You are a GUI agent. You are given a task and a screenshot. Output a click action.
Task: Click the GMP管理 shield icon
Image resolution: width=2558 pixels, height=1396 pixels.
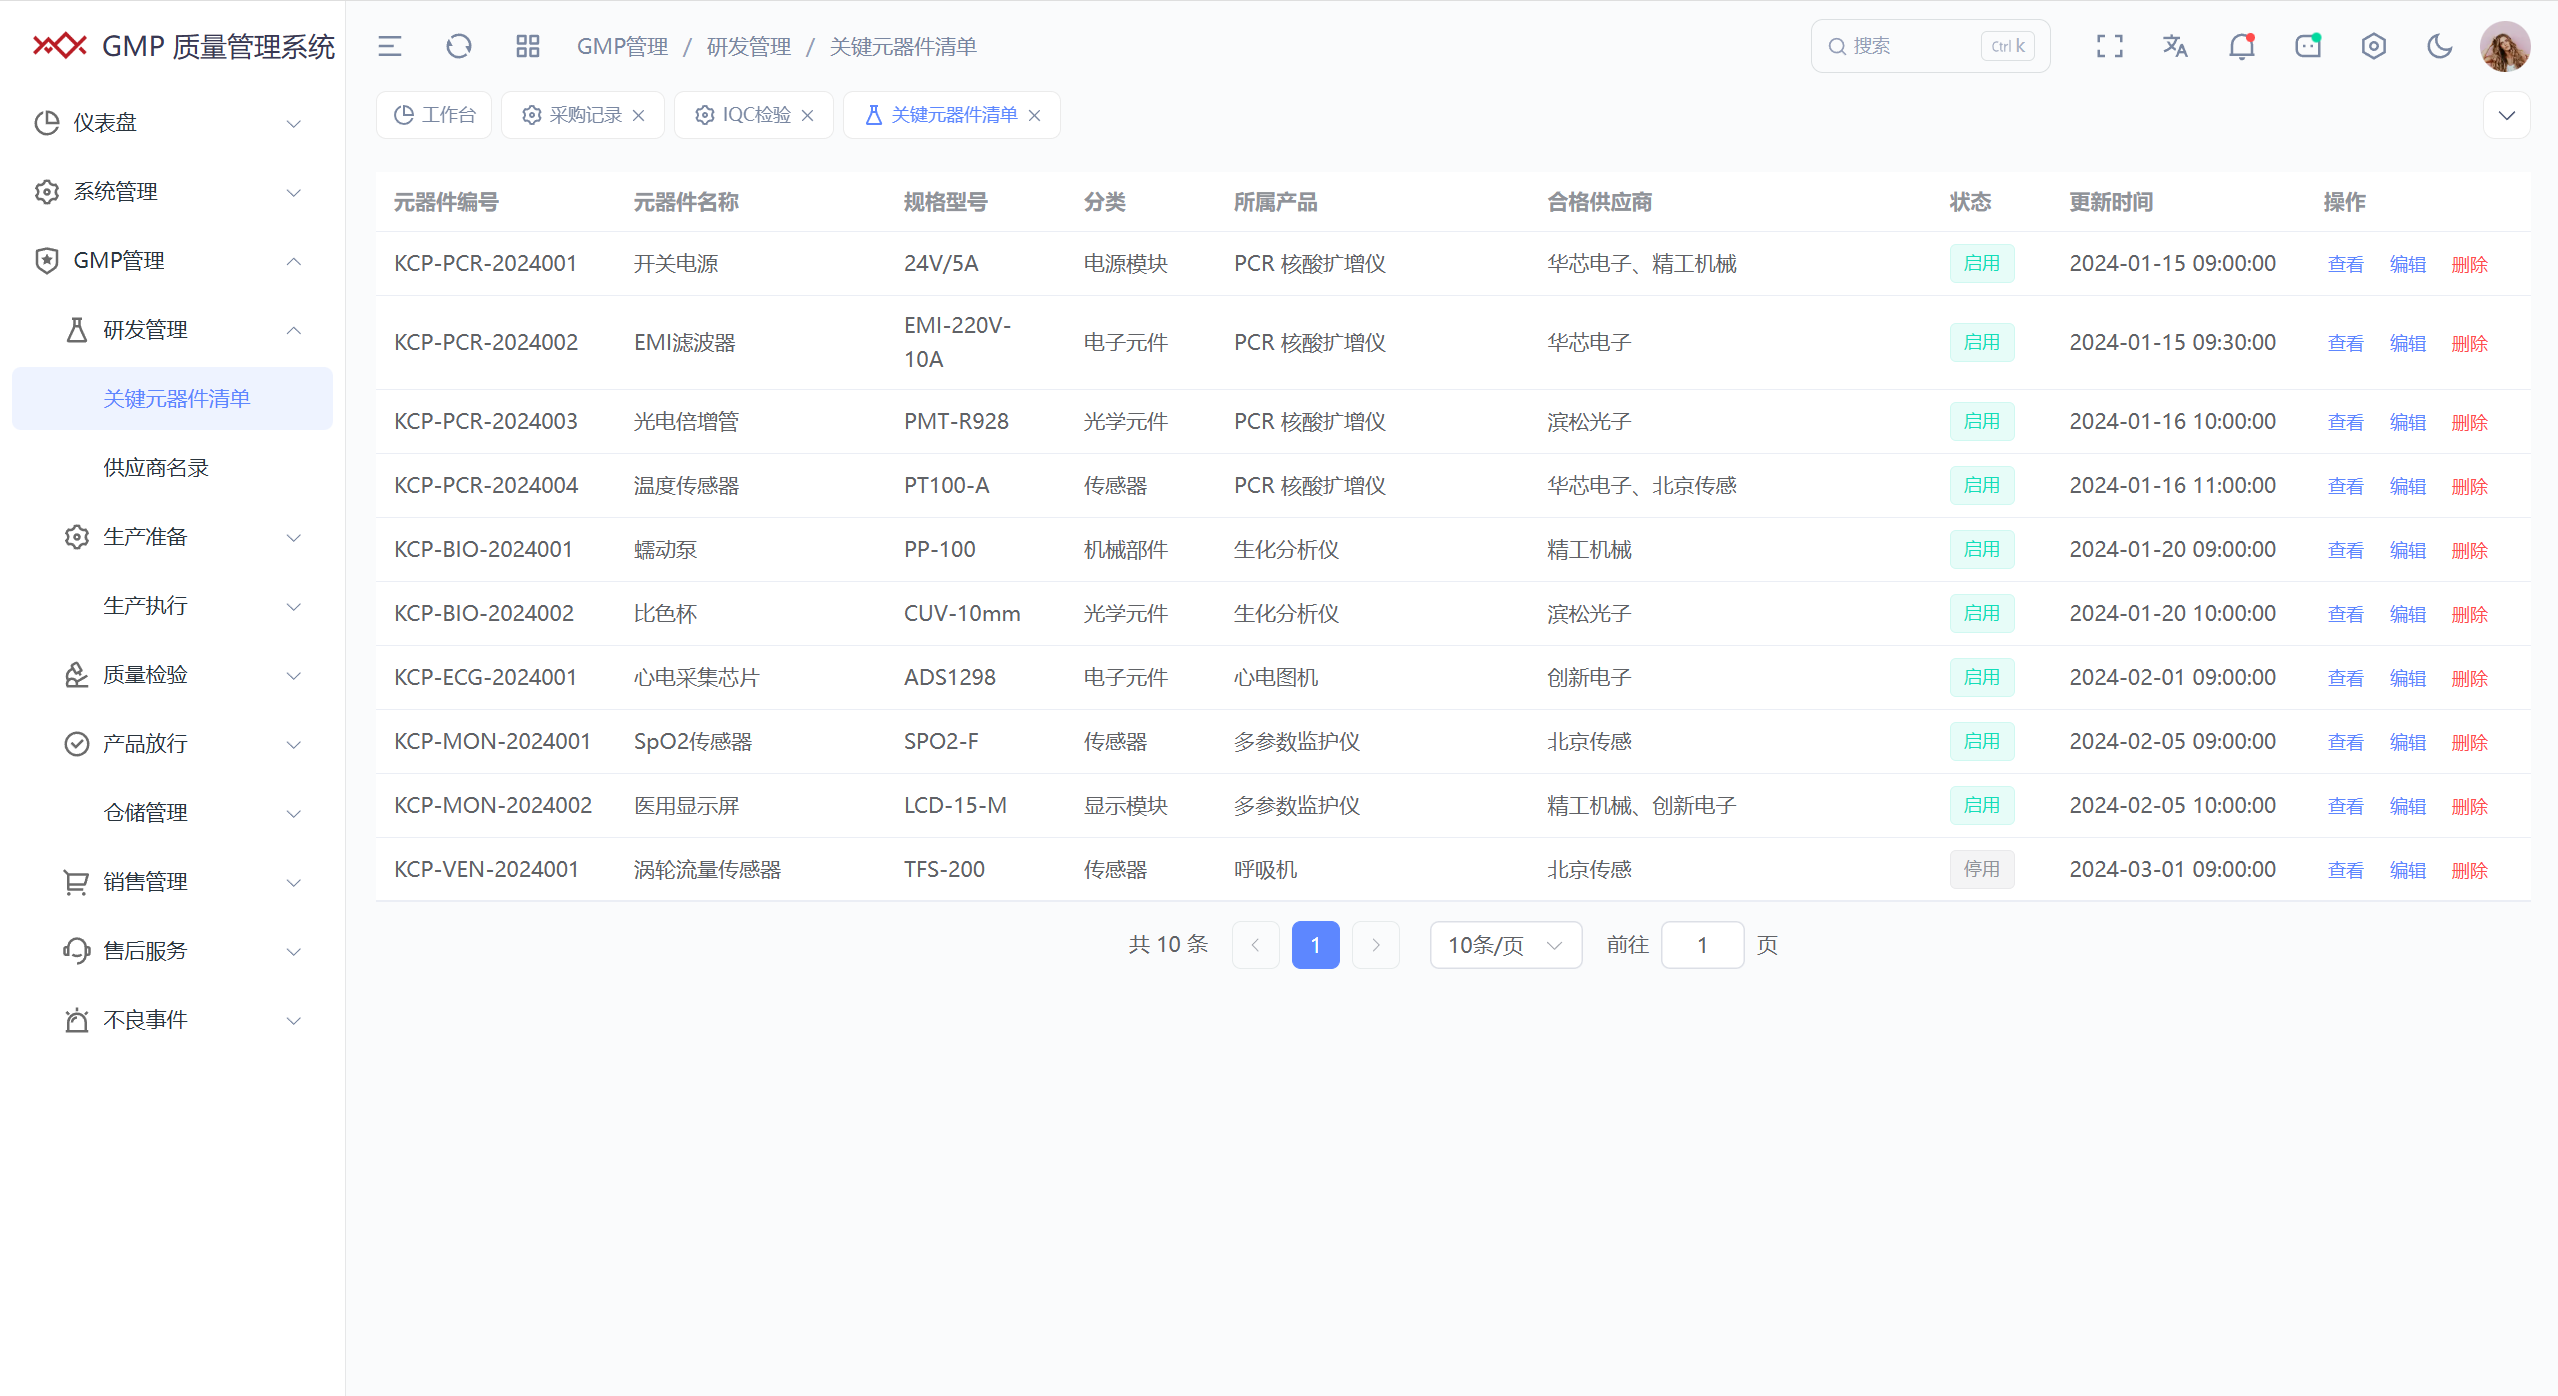pos(47,261)
